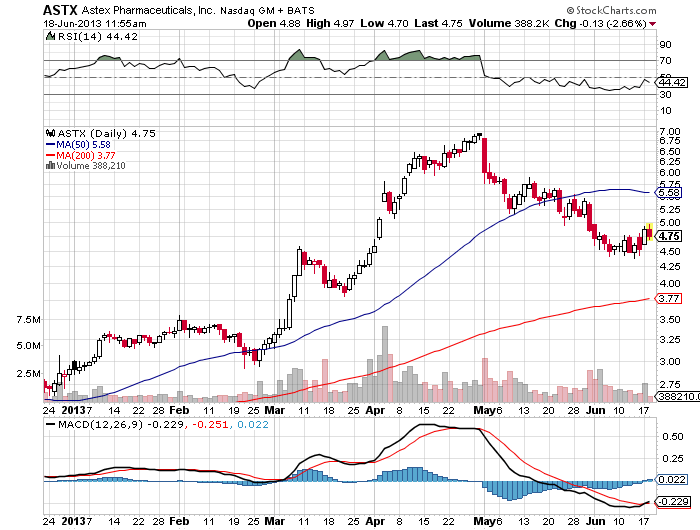Click the Jun label on price chart axis
Viewport: 700px width, 530px height.
[x=595, y=410]
